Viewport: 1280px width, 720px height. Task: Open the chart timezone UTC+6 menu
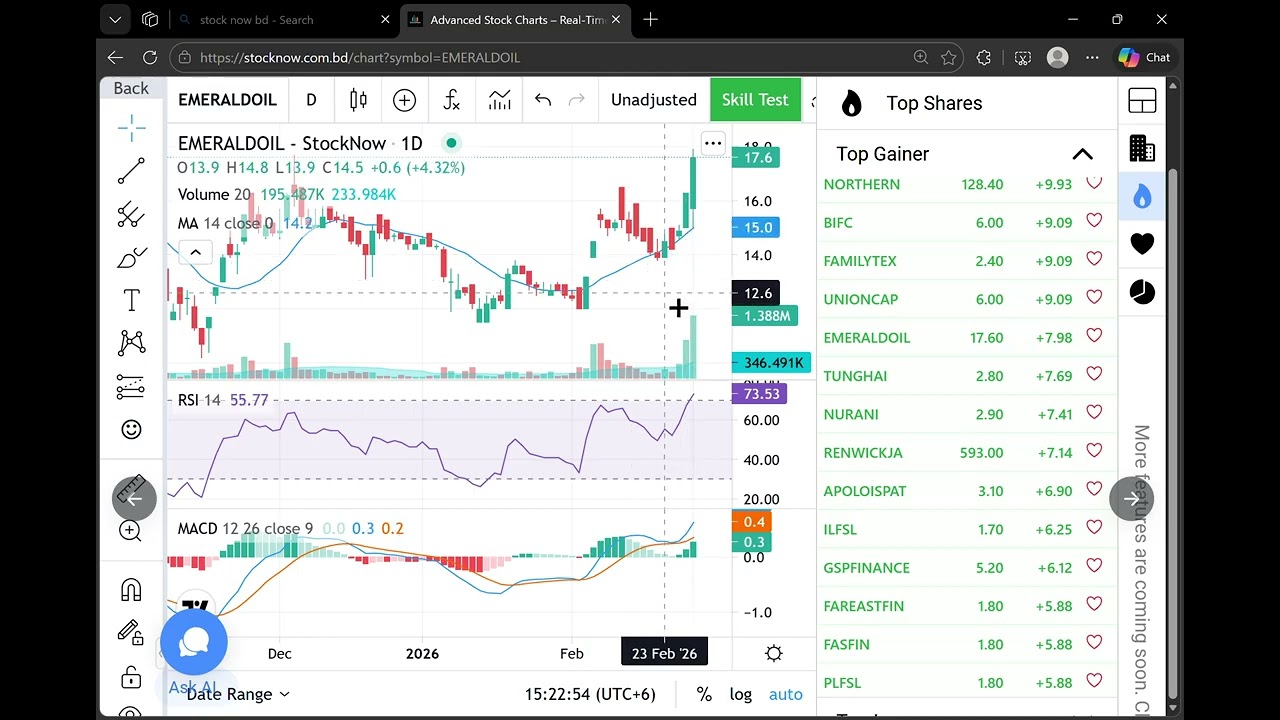(590, 694)
